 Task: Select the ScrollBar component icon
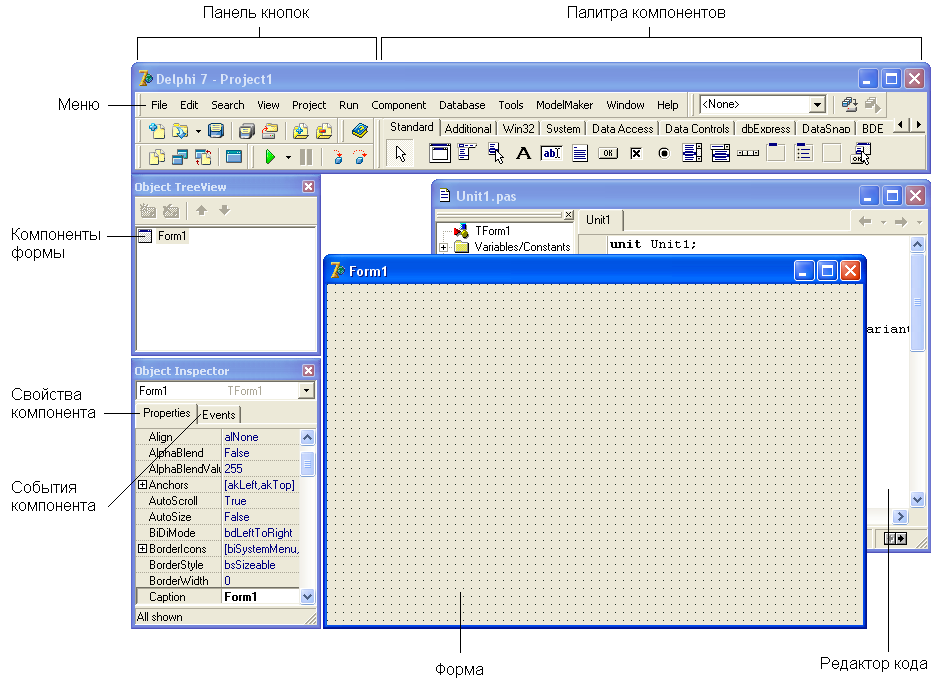coord(748,153)
